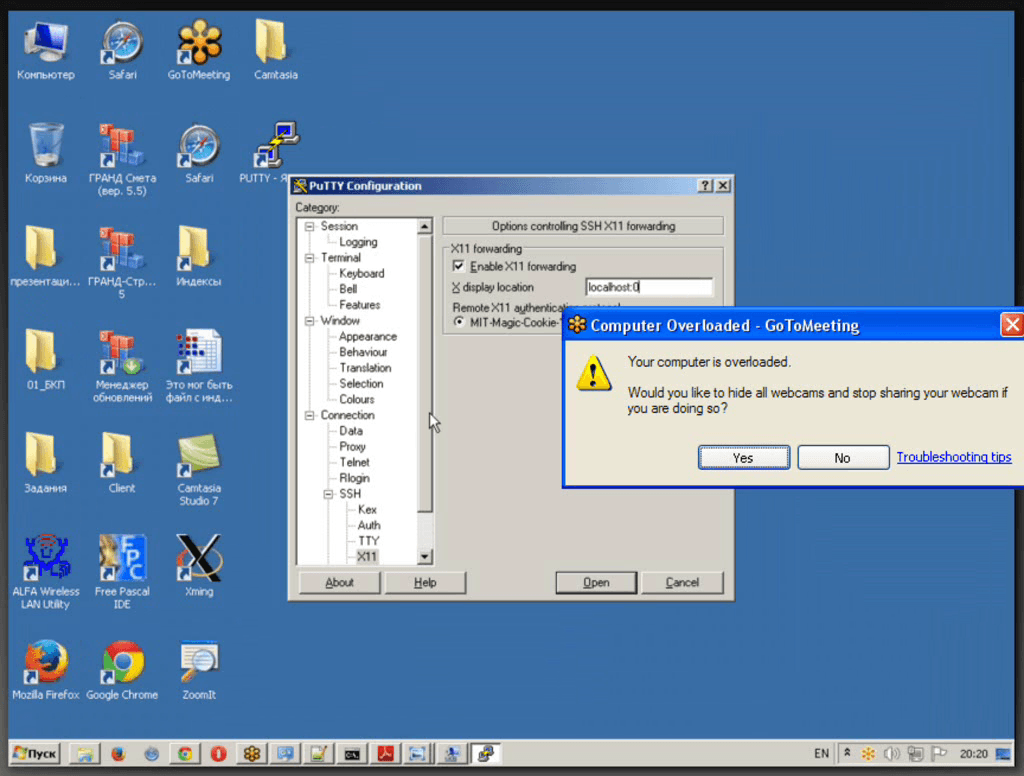1024x776 pixels.
Task: Launch Google Chrome from the desktop
Action: point(122,670)
